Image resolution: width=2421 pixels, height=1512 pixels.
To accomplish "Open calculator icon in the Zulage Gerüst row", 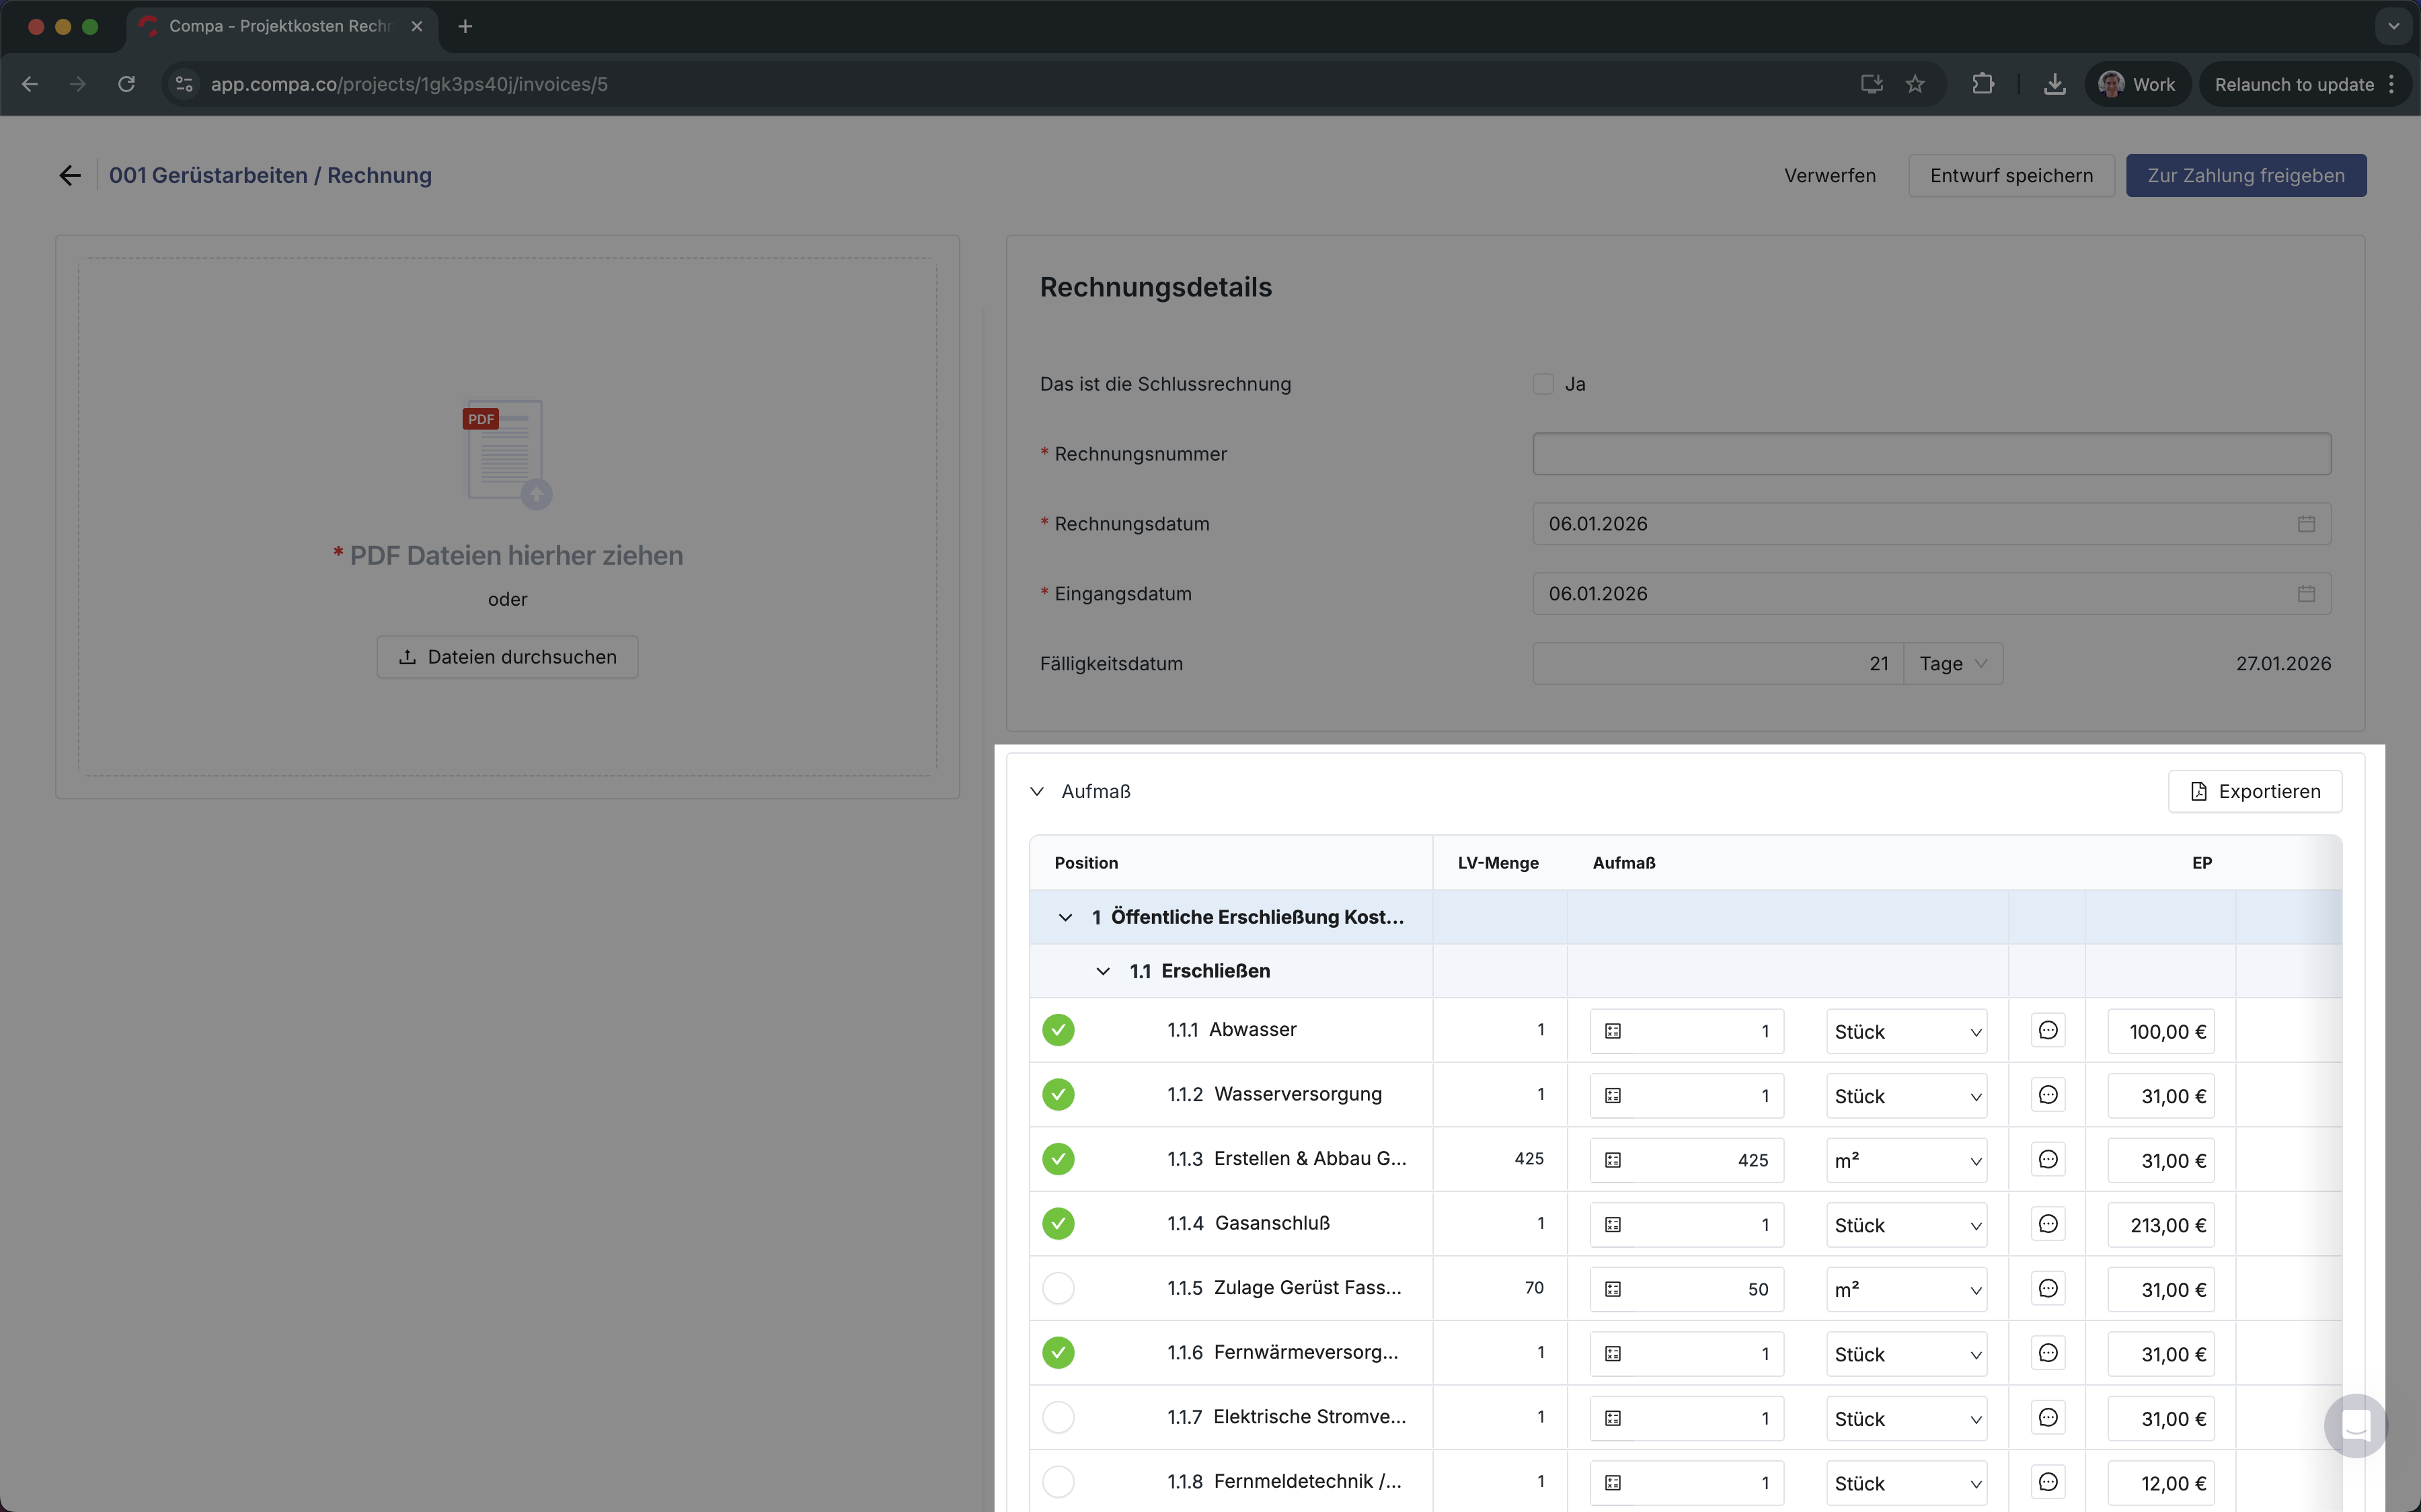I will tap(1613, 1289).
